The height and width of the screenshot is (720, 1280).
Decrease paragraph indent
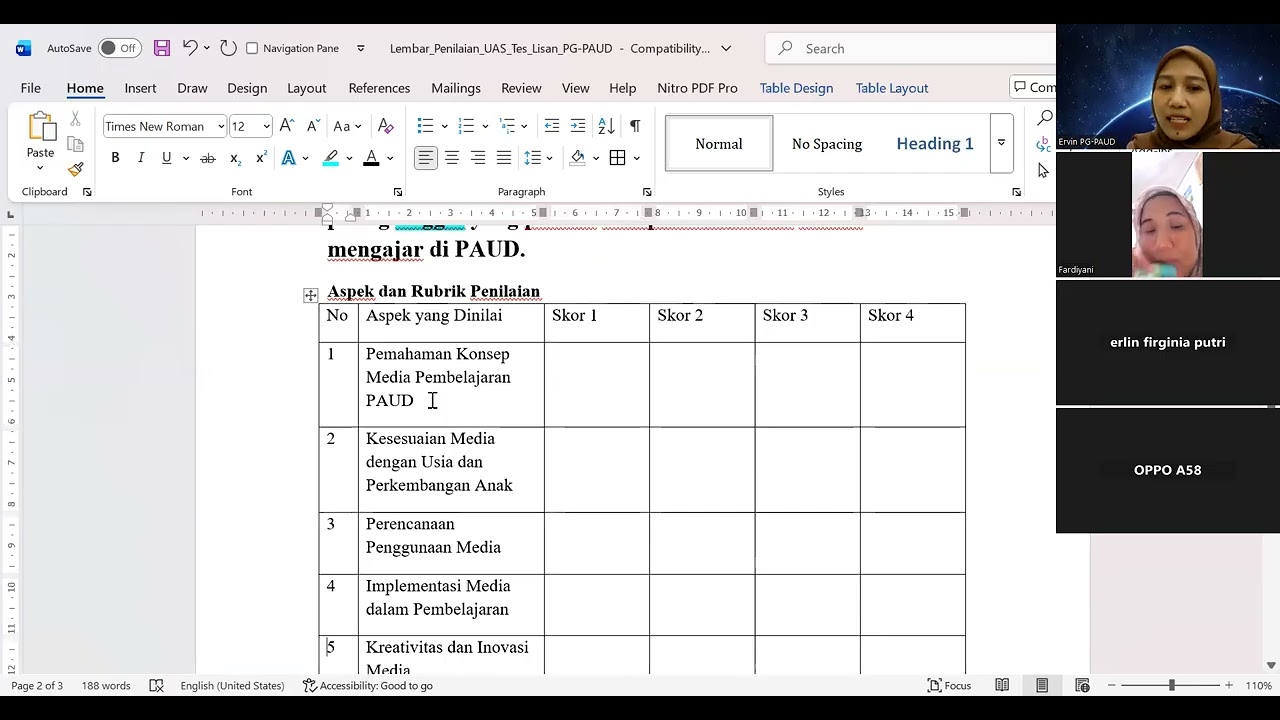[x=552, y=126]
